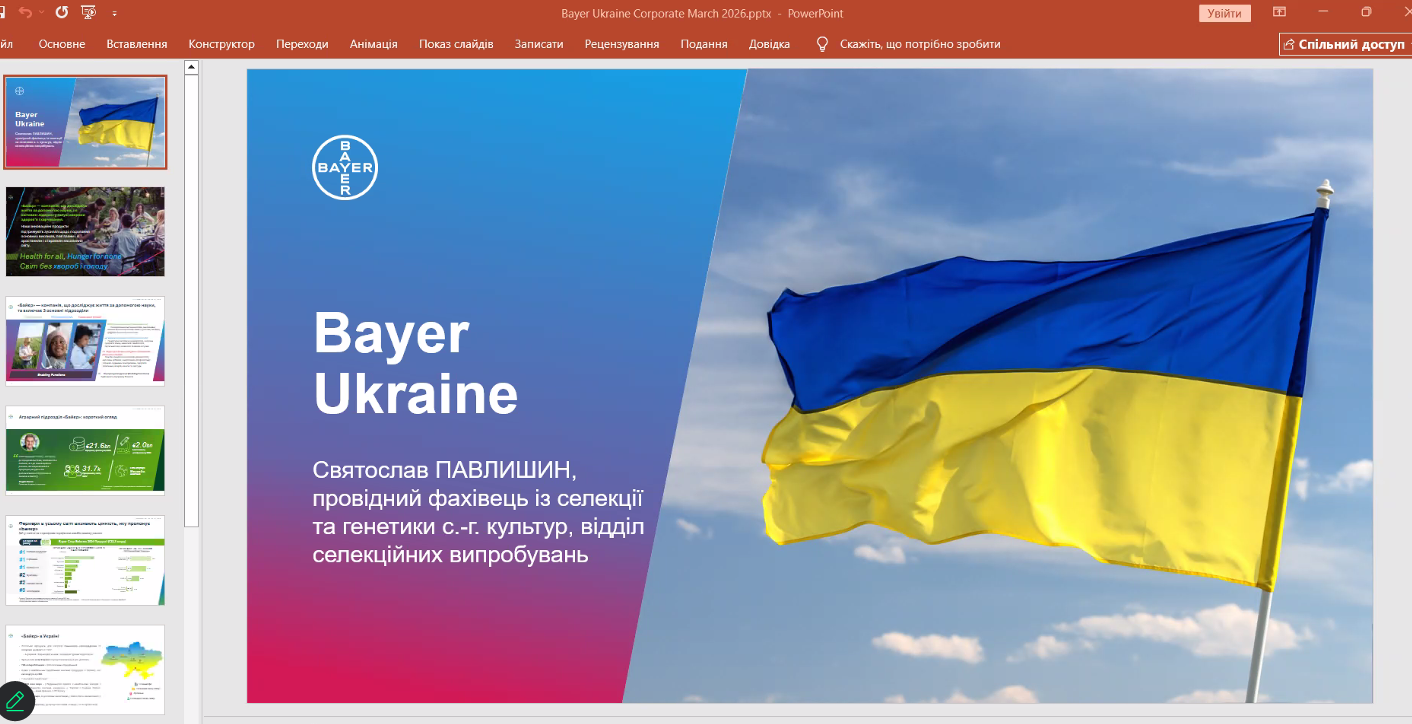Click the Redo/Repeat circular arrow icon
Screen dimensions: 1412x724
tap(62, 13)
